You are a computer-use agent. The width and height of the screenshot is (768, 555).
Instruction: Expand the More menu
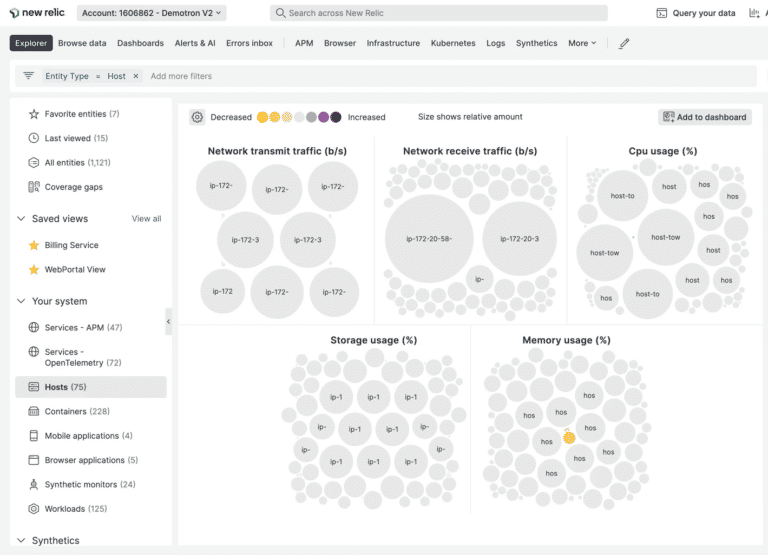(582, 43)
